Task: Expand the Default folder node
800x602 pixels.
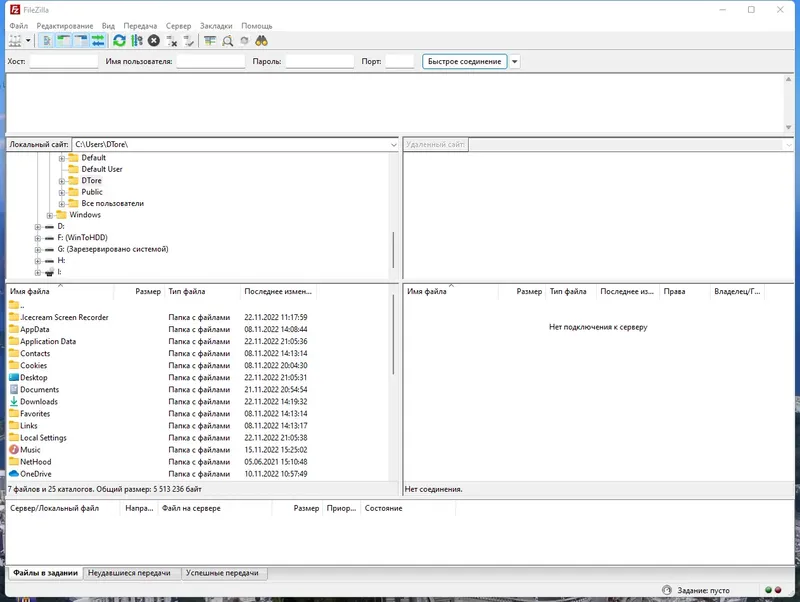Action: pos(62,158)
